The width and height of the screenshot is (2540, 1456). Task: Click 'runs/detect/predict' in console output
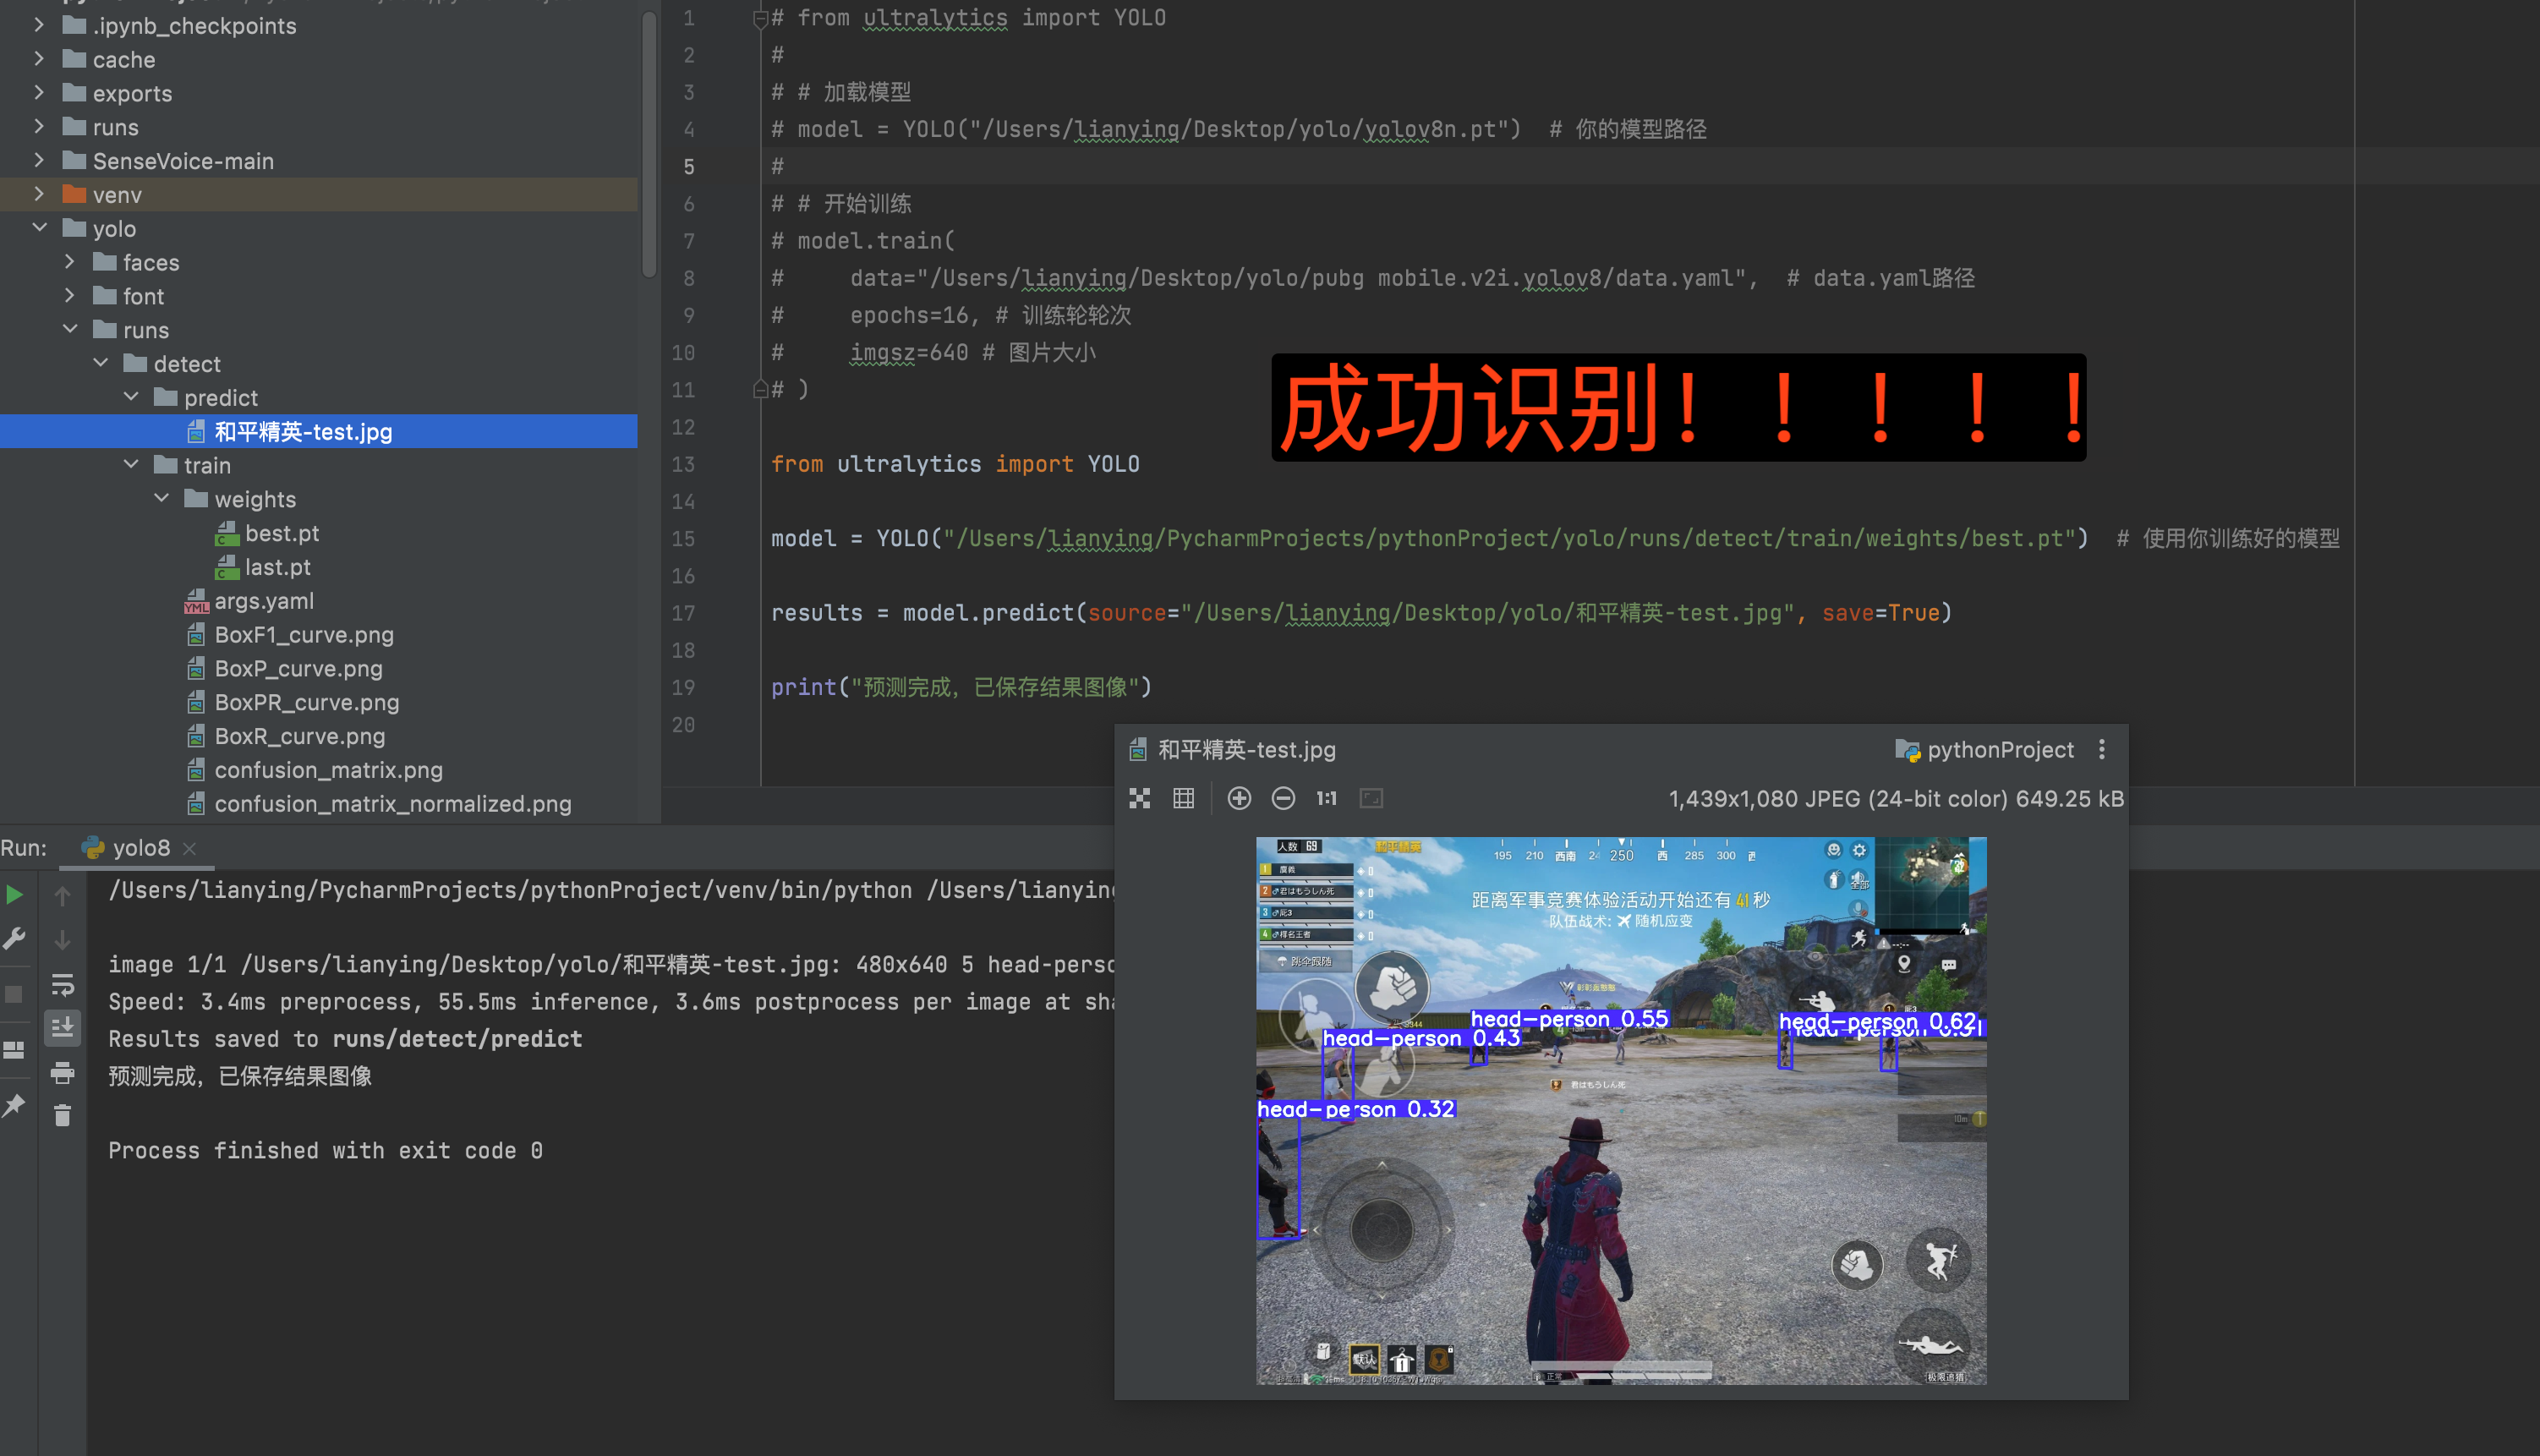click(457, 1039)
